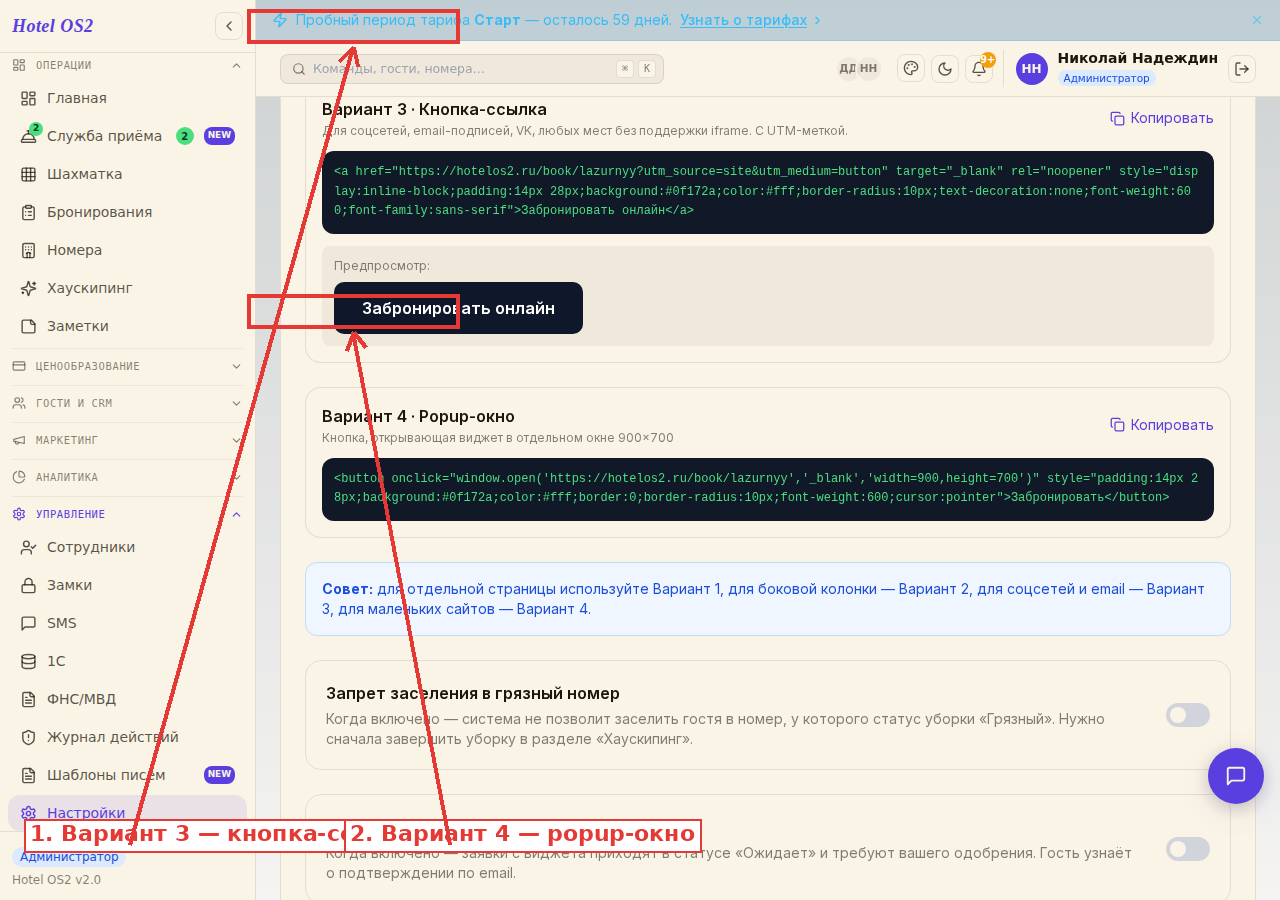This screenshot has height=900, width=1280.
Task: Click the Забронировать онлайн preview button
Action: click(x=458, y=308)
